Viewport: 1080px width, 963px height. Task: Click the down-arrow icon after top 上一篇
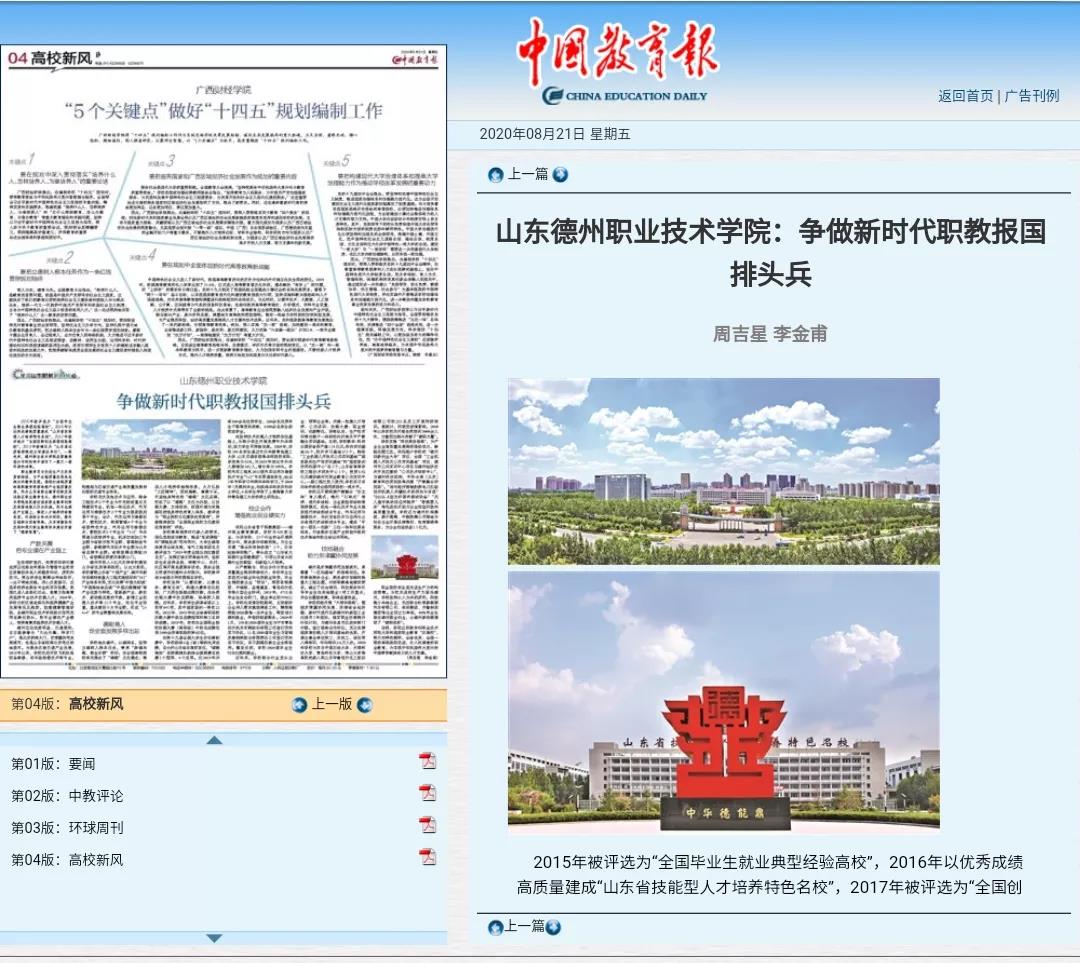point(560,175)
